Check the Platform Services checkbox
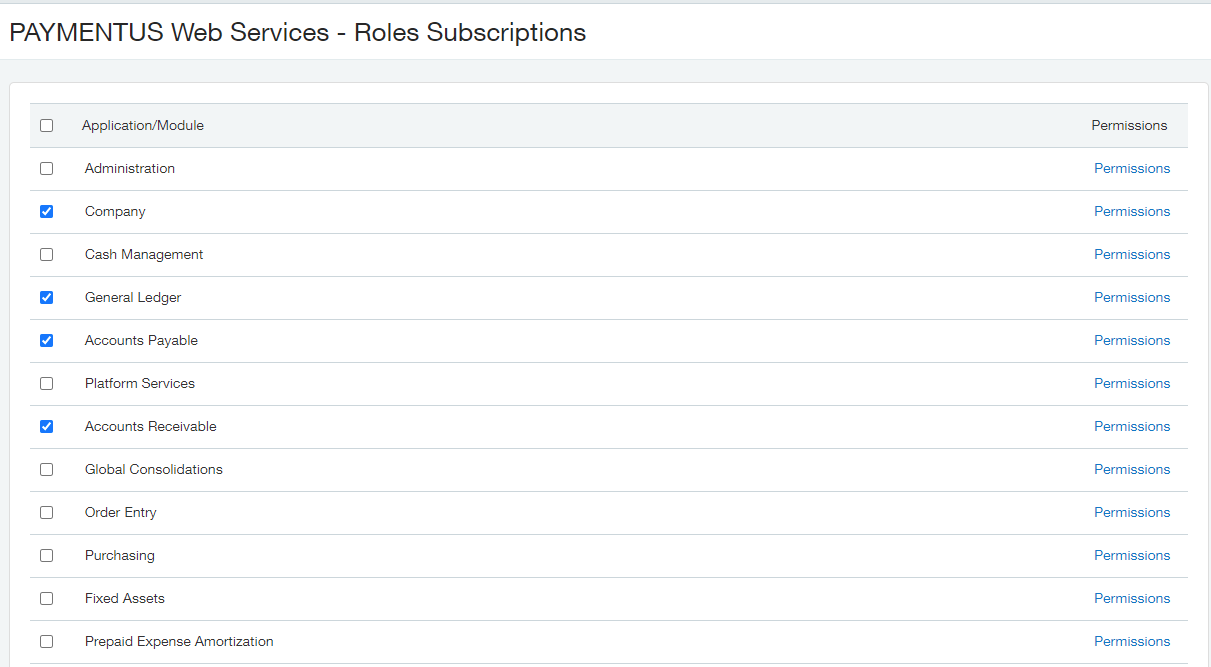 coord(46,384)
